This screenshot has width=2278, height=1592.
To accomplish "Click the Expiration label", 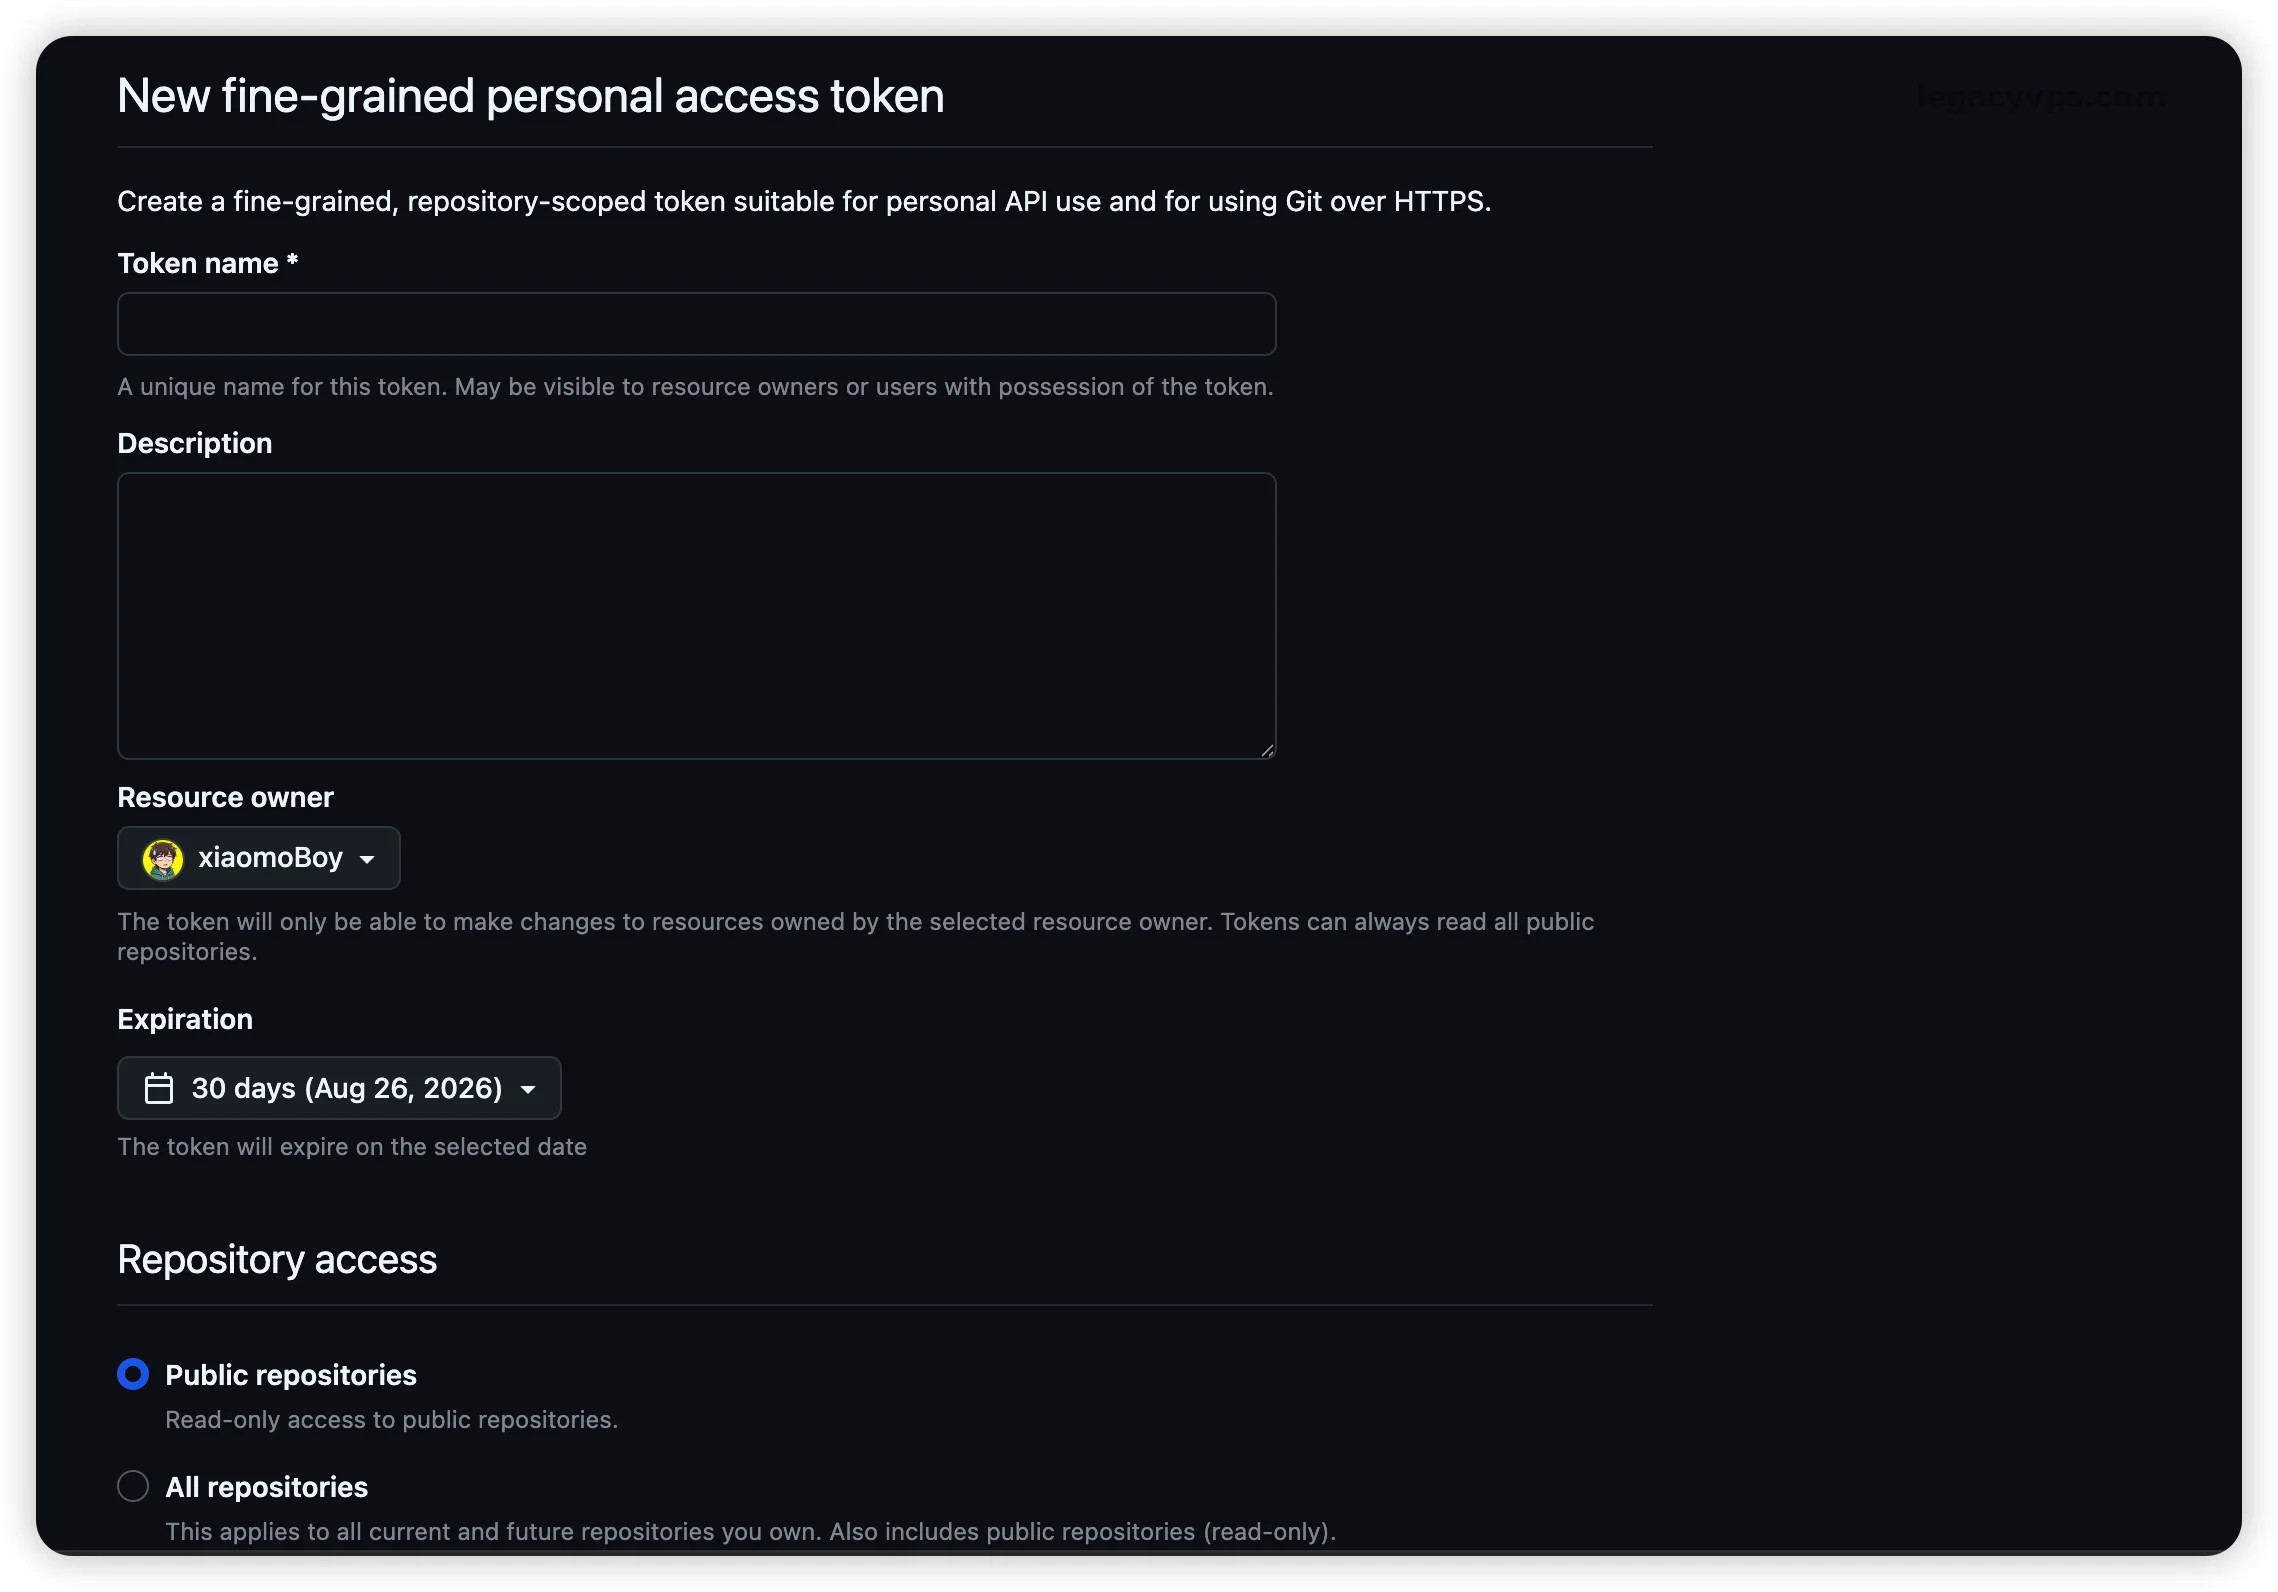I will [185, 1019].
